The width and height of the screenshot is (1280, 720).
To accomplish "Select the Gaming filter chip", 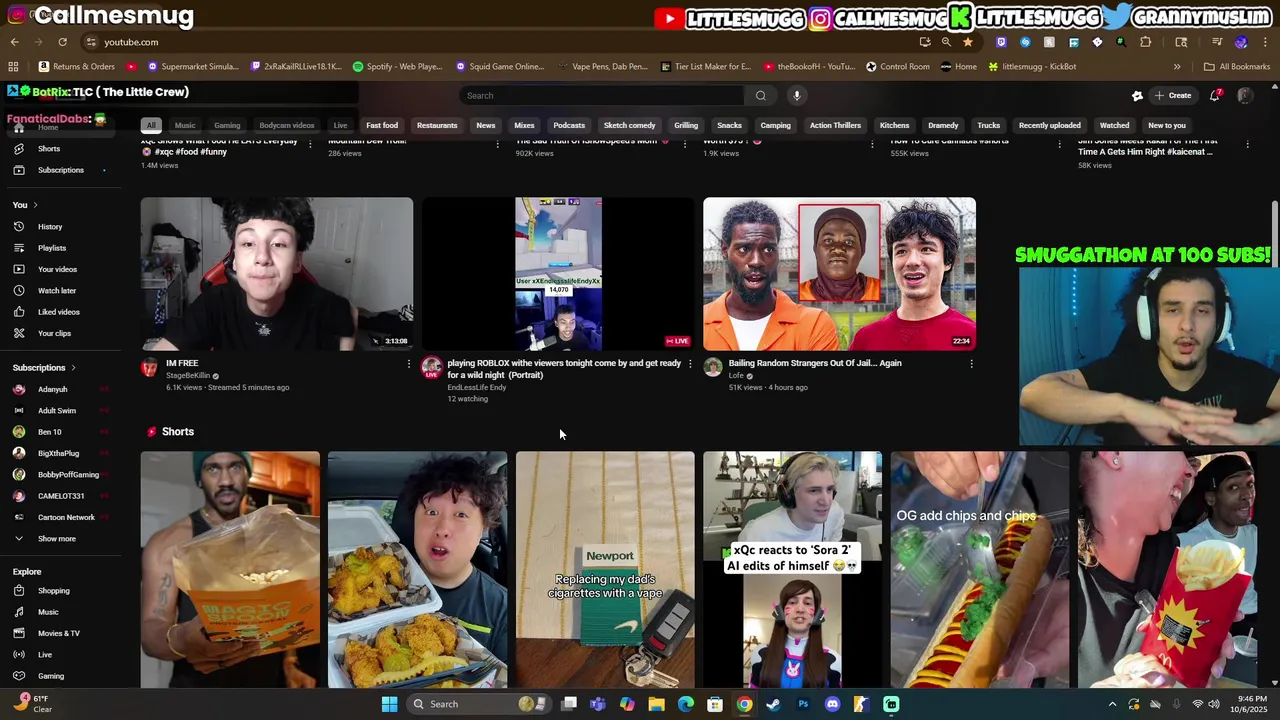I will tap(227, 126).
